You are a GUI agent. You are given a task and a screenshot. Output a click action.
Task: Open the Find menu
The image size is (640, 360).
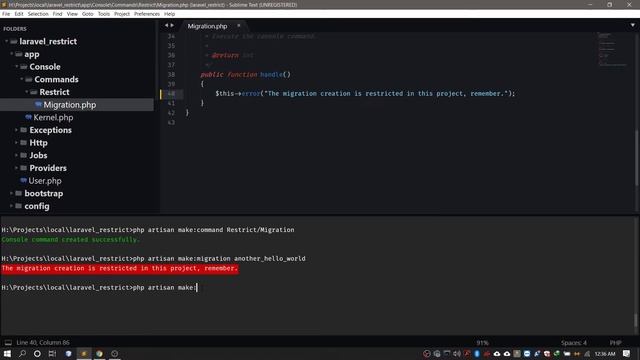(58, 14)
